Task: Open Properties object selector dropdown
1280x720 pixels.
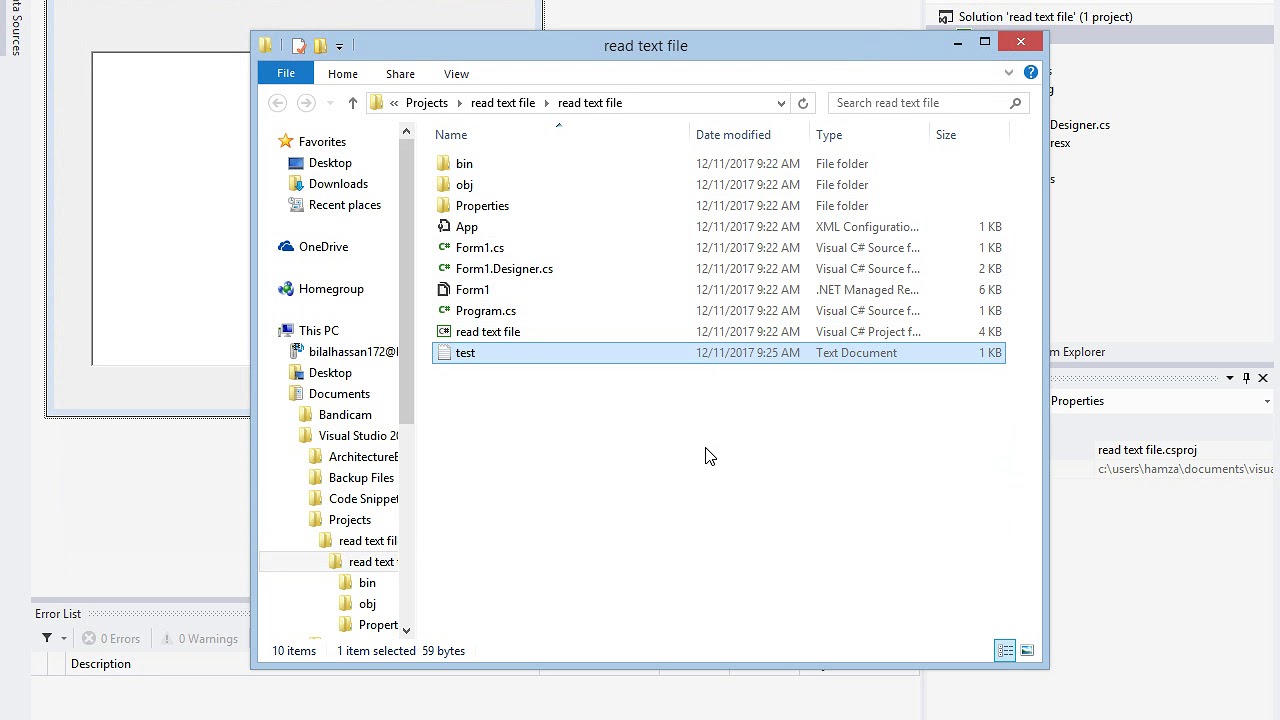Action: point(1267,401)
